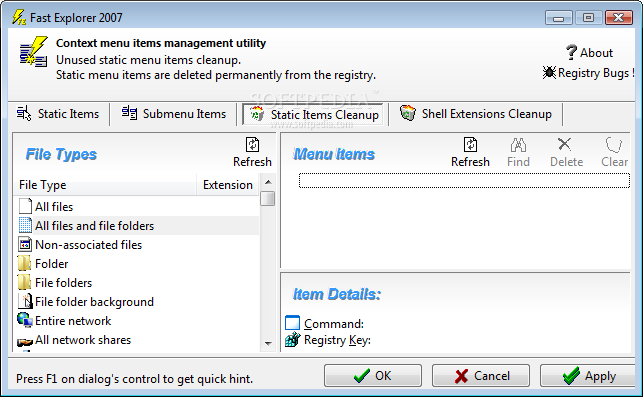Open the About dialog
The width and height of the screenshot is (643, 397).
coord(589,52)
